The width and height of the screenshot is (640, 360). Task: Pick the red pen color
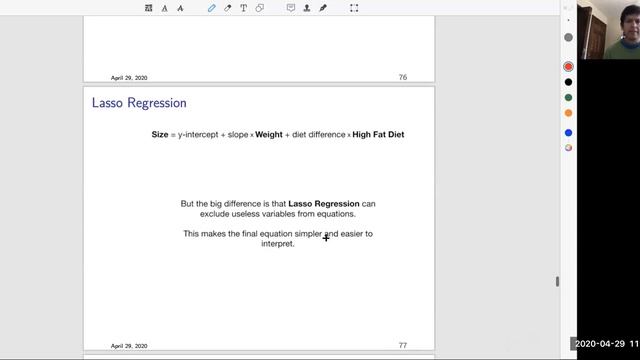[x=568, y=67]
